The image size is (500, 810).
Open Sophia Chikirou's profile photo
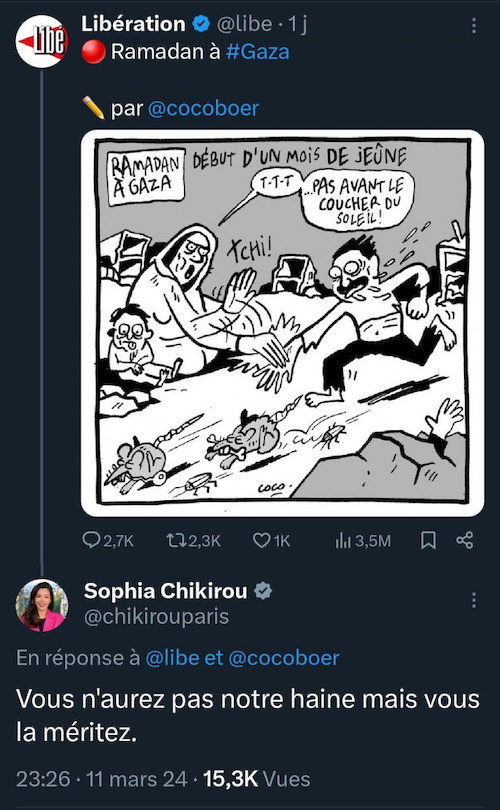(42, 605)
